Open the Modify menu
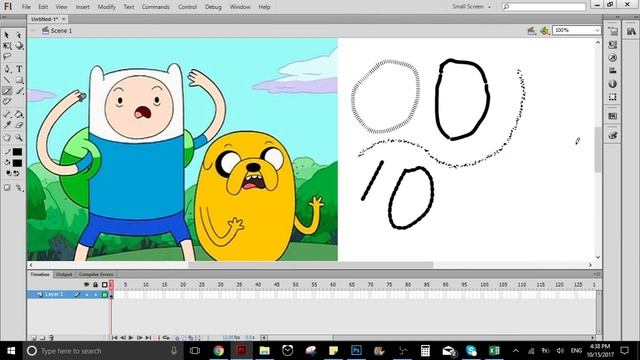Viewport: 640px width, 360px height. point(107,7)
